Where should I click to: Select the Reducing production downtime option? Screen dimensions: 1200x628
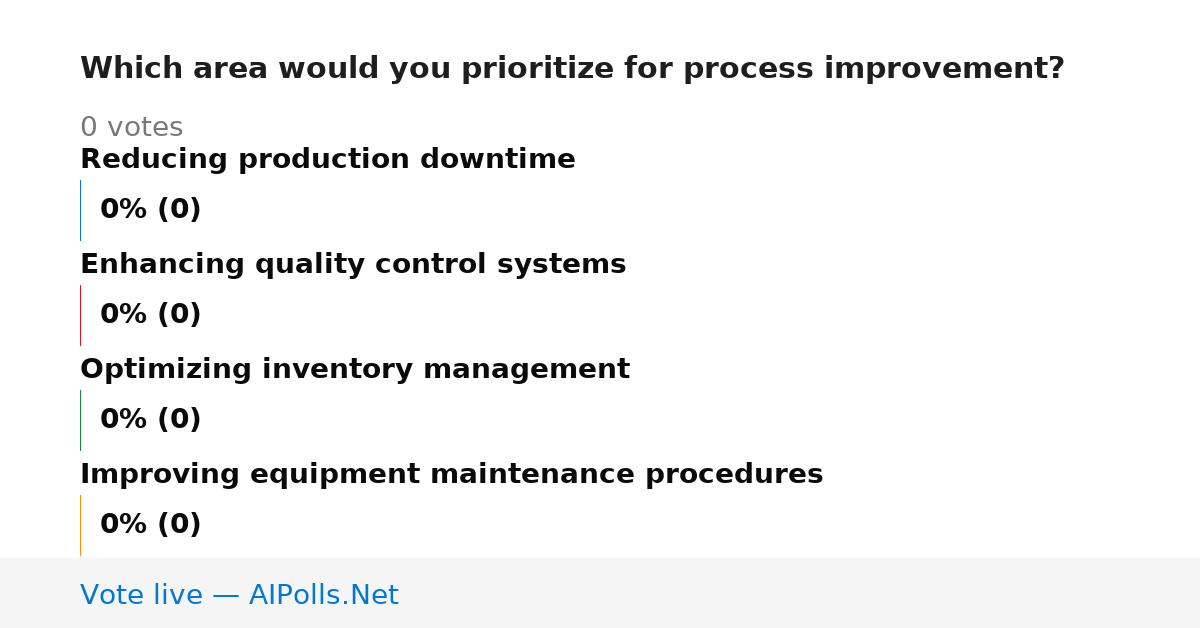(328, 160)
